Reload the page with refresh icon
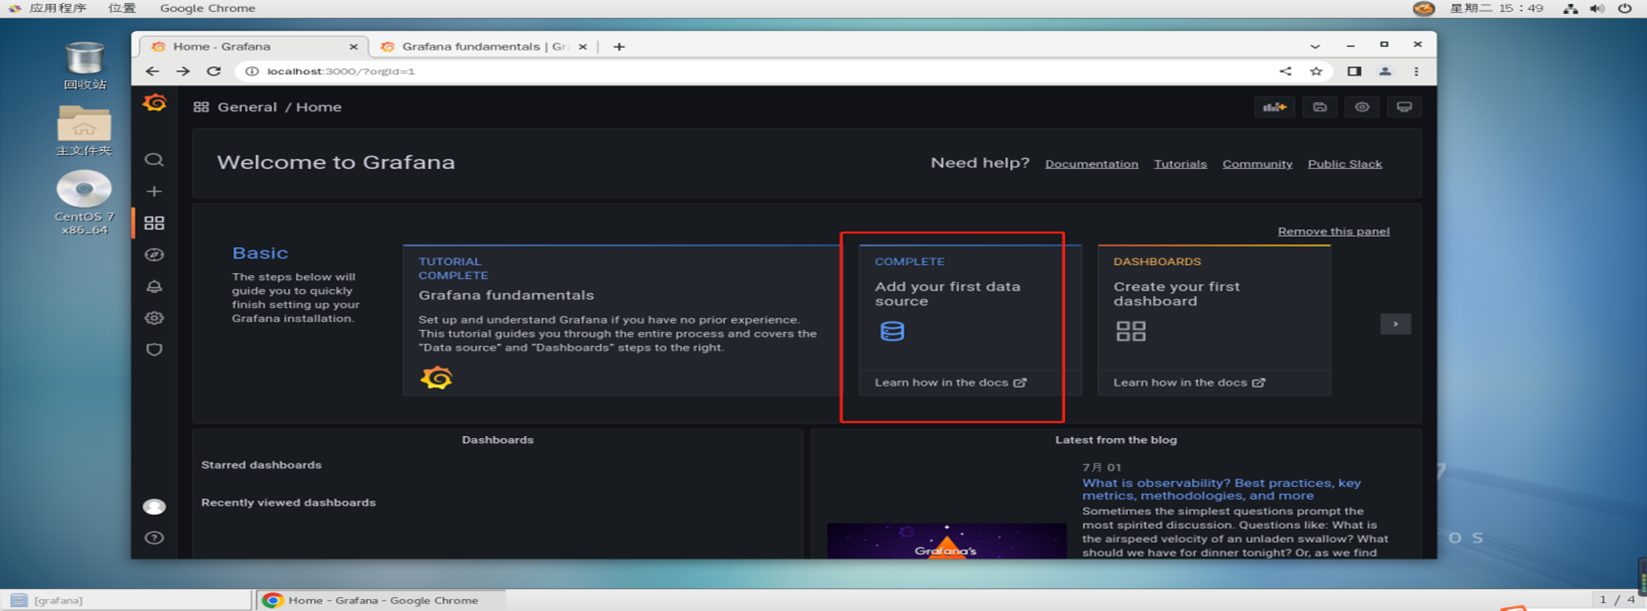1647x611 pixels. (214, 71)
